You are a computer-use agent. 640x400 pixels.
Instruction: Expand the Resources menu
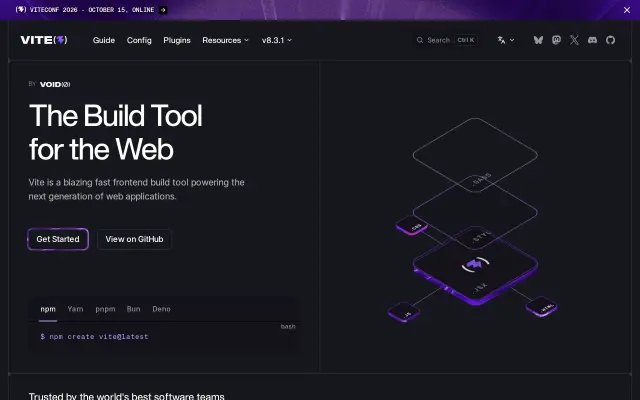[225, 40]
